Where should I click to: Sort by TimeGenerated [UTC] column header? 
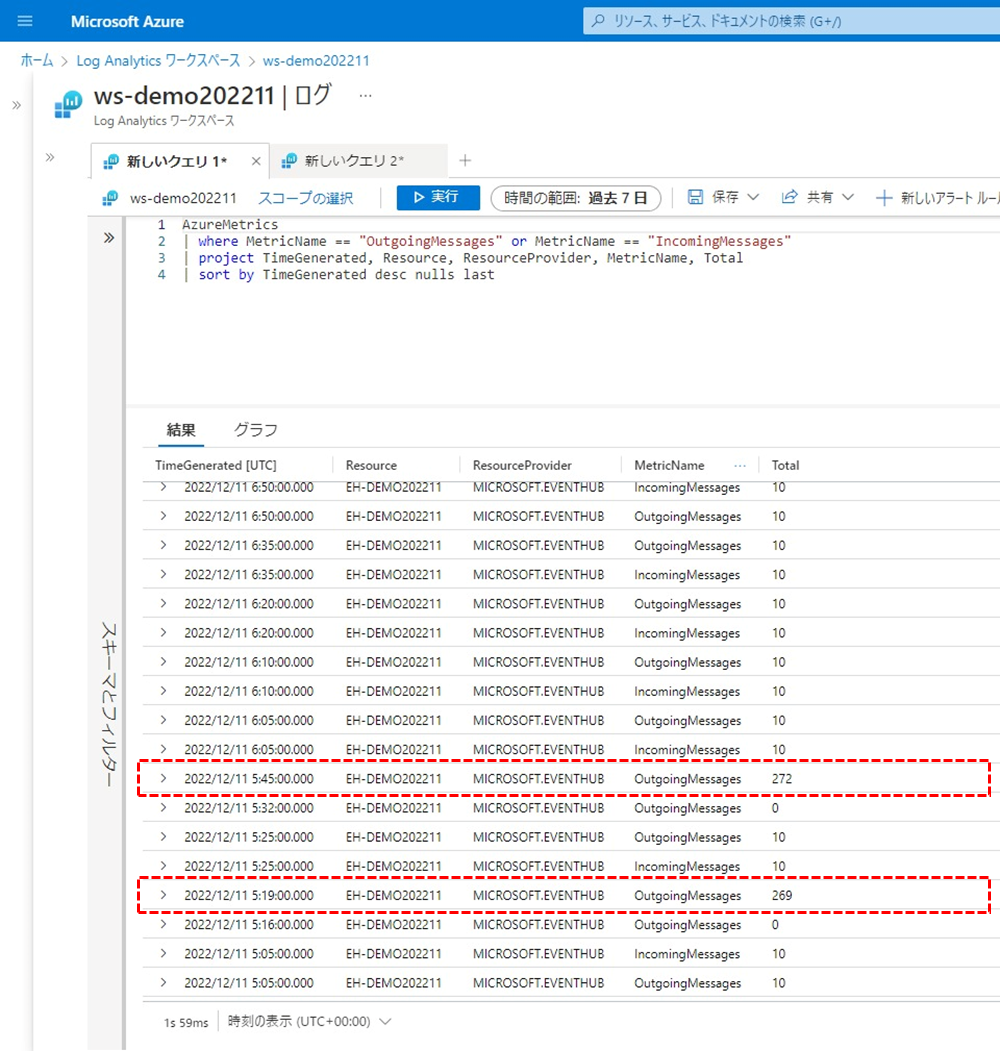click(215, 465)
